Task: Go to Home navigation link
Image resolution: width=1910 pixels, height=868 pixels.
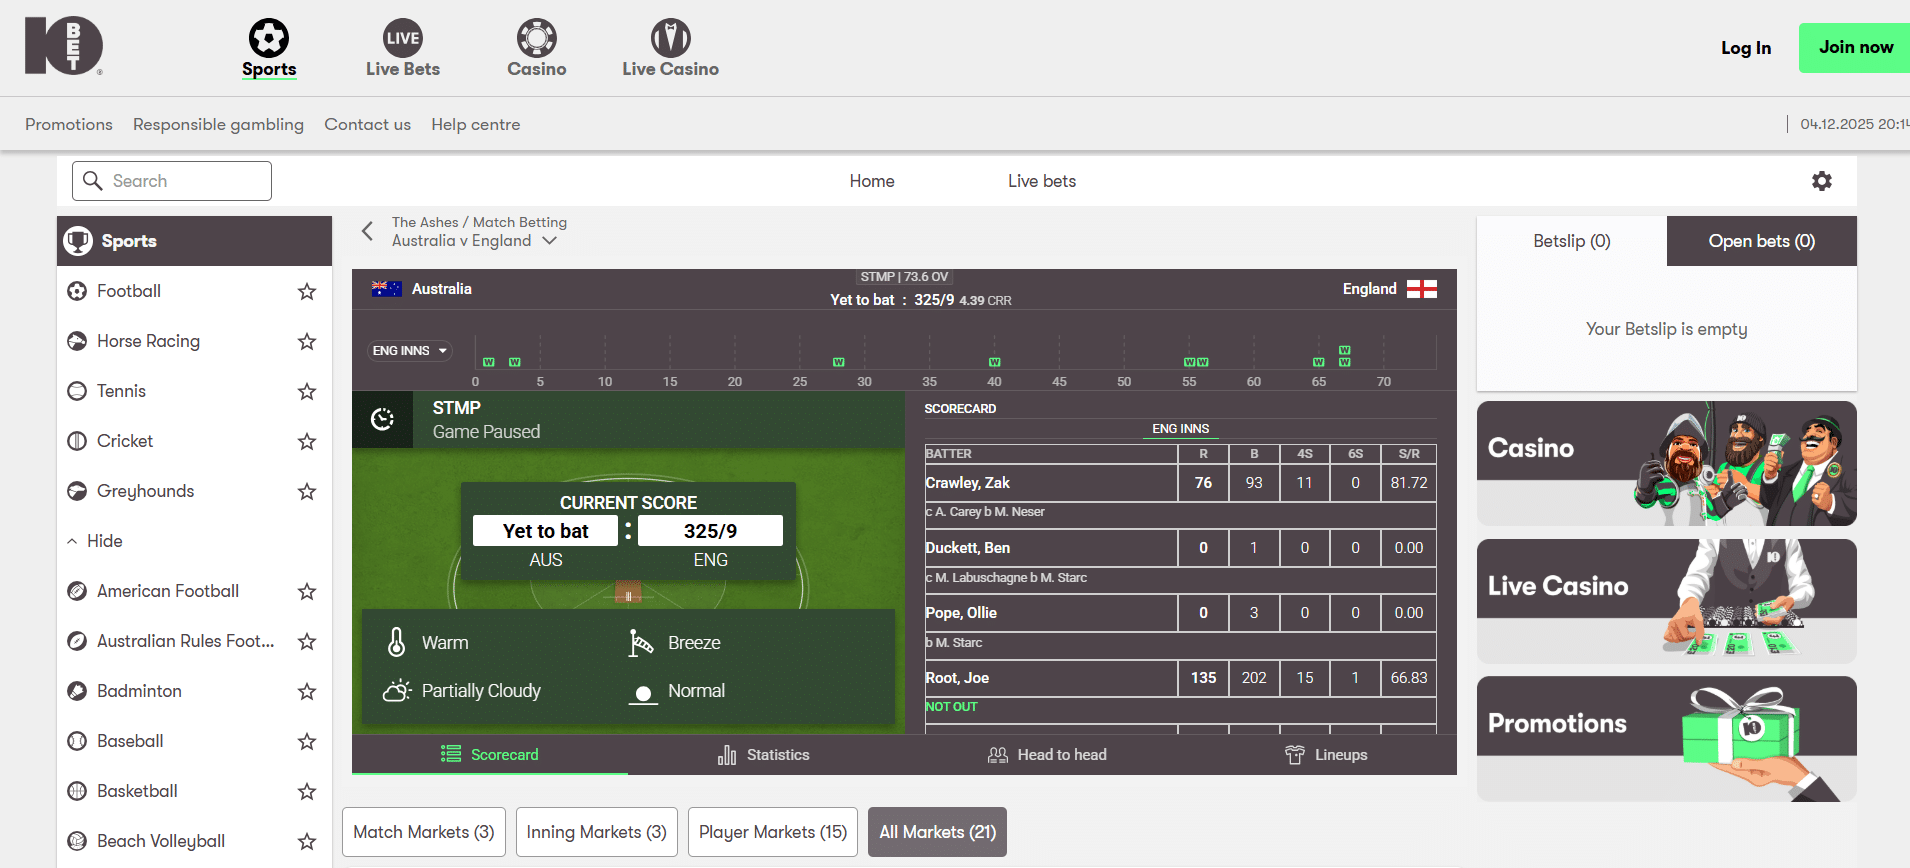Action: (872, 181)
